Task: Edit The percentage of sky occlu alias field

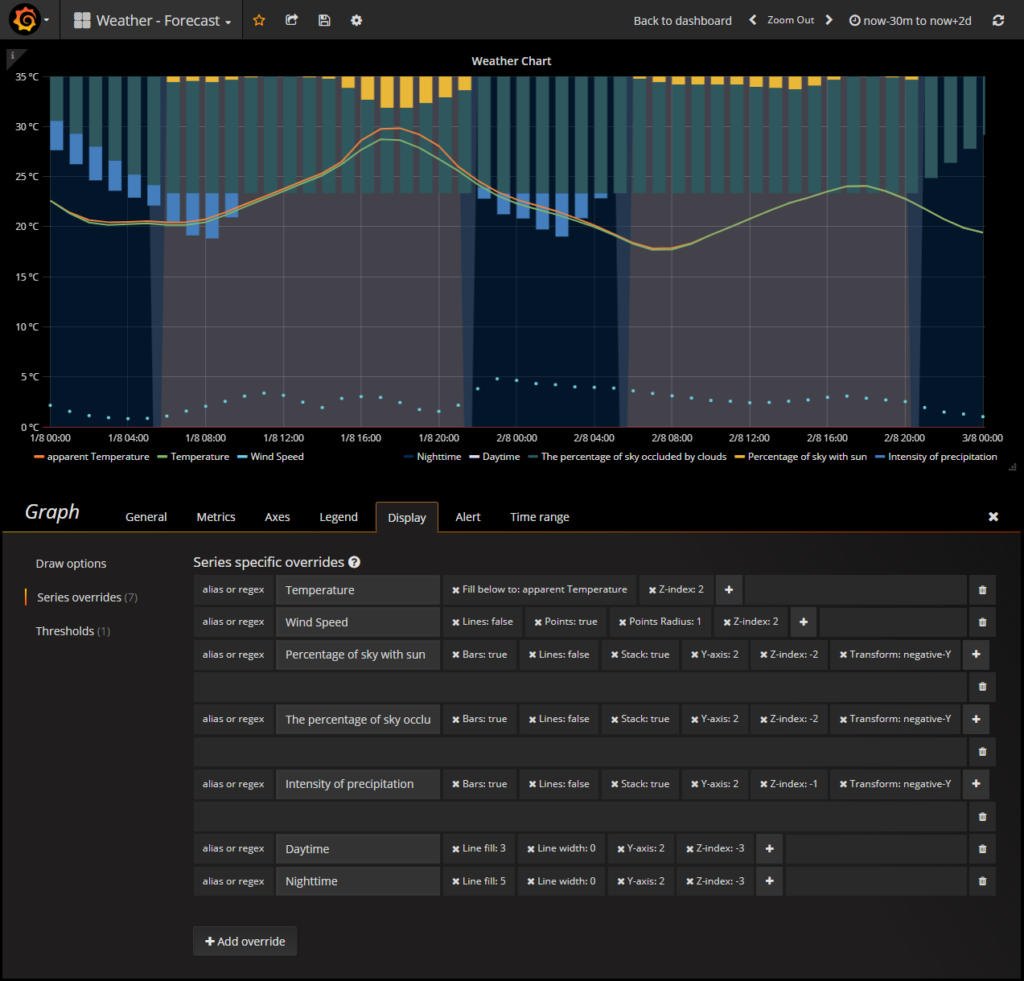Action: pyautogui.click(x=358, y=719)
